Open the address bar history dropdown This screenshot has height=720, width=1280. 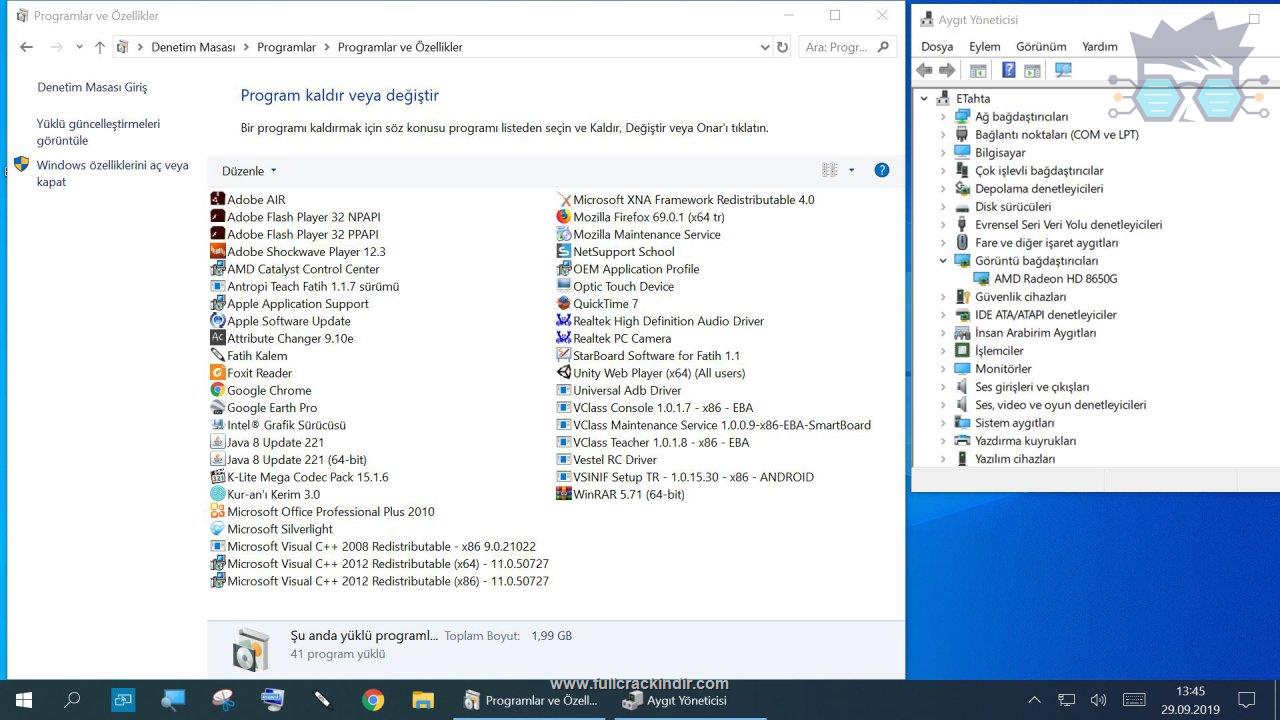765,47
